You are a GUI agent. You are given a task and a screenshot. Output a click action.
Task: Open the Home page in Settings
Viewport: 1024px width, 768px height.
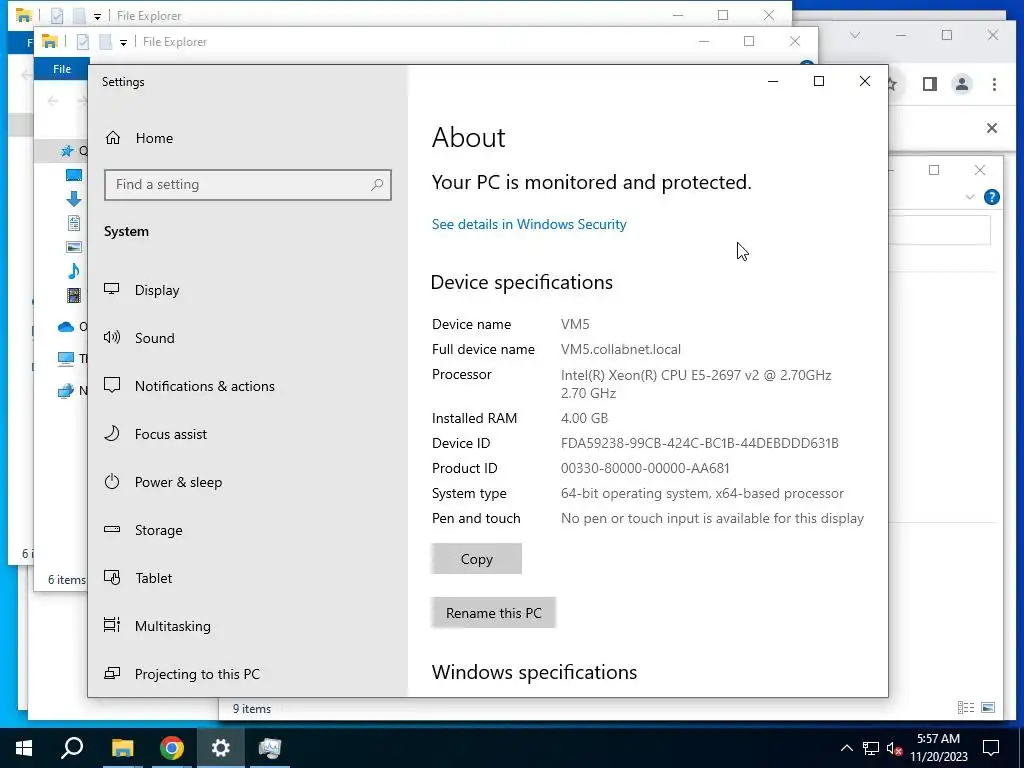[x=154, y=138]
